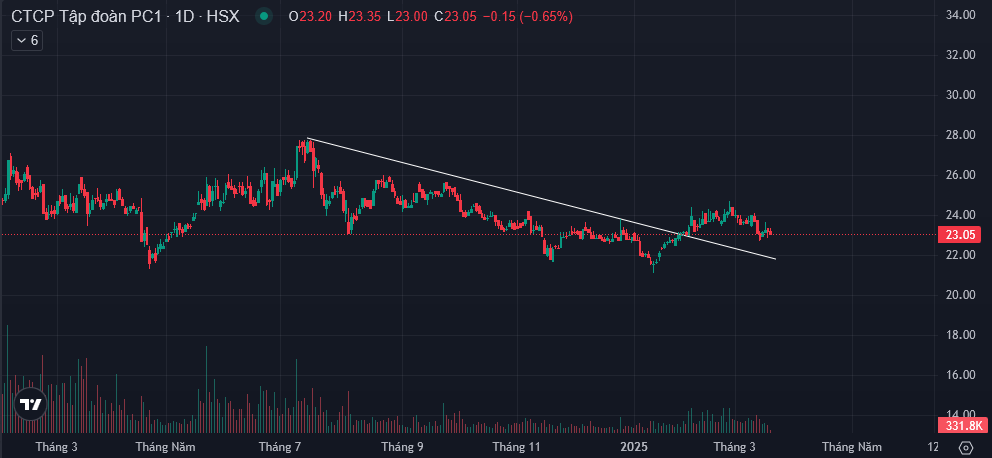Click the 32.00 price axis label
The width and height of the screenshot is (992, 458).
(960, 55)
